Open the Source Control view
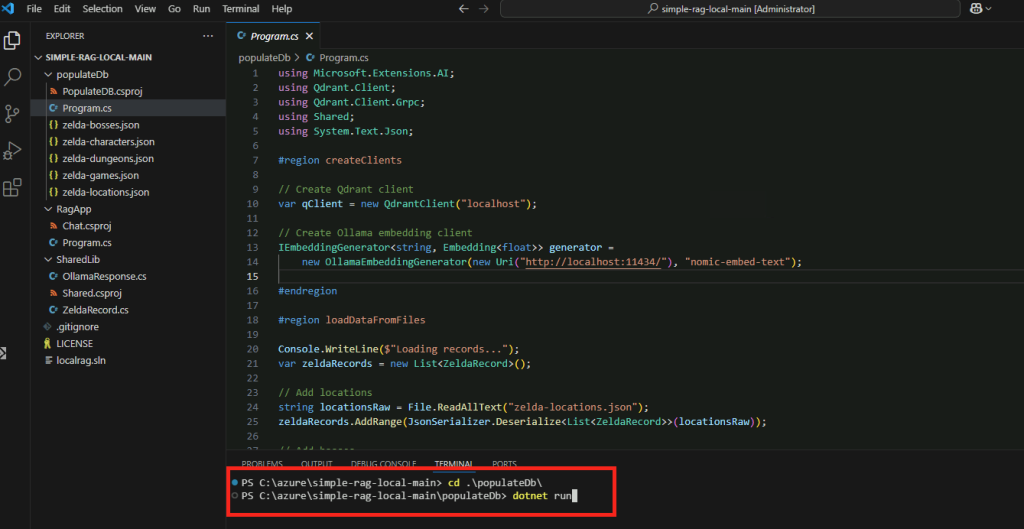Screen dimensions: 1024x529 point(12,114)
